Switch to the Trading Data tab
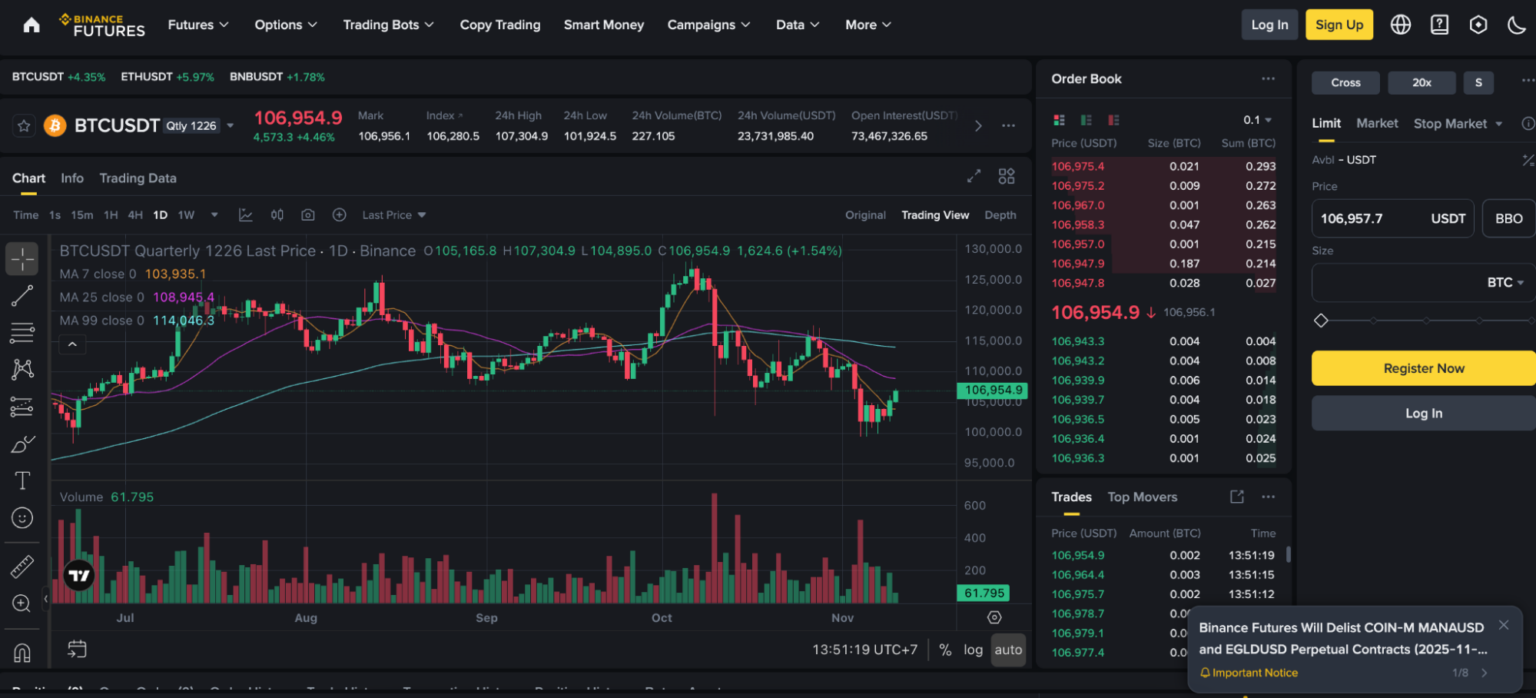The width and height of the screenshot is (1536, 698). coord(137,178)
